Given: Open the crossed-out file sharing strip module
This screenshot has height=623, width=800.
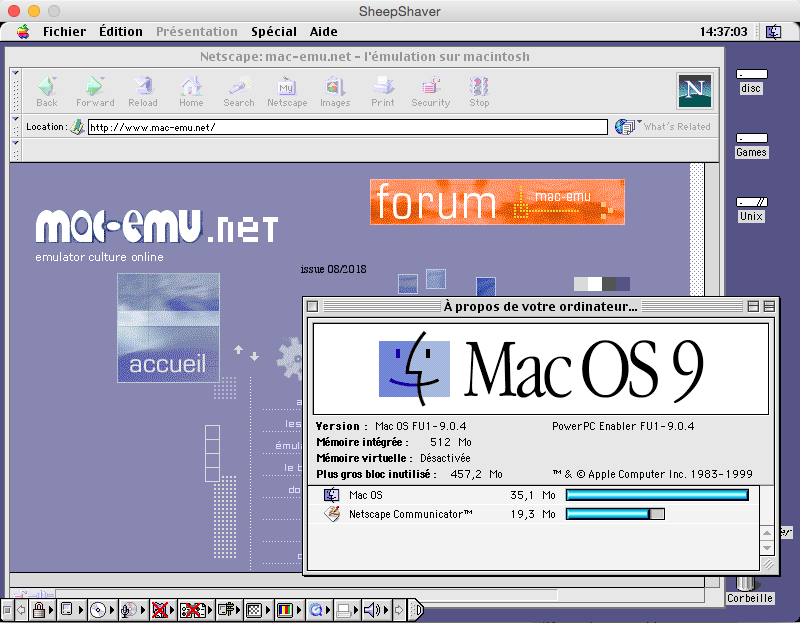Looking at the screenshot, I should [x=163, y=610].
